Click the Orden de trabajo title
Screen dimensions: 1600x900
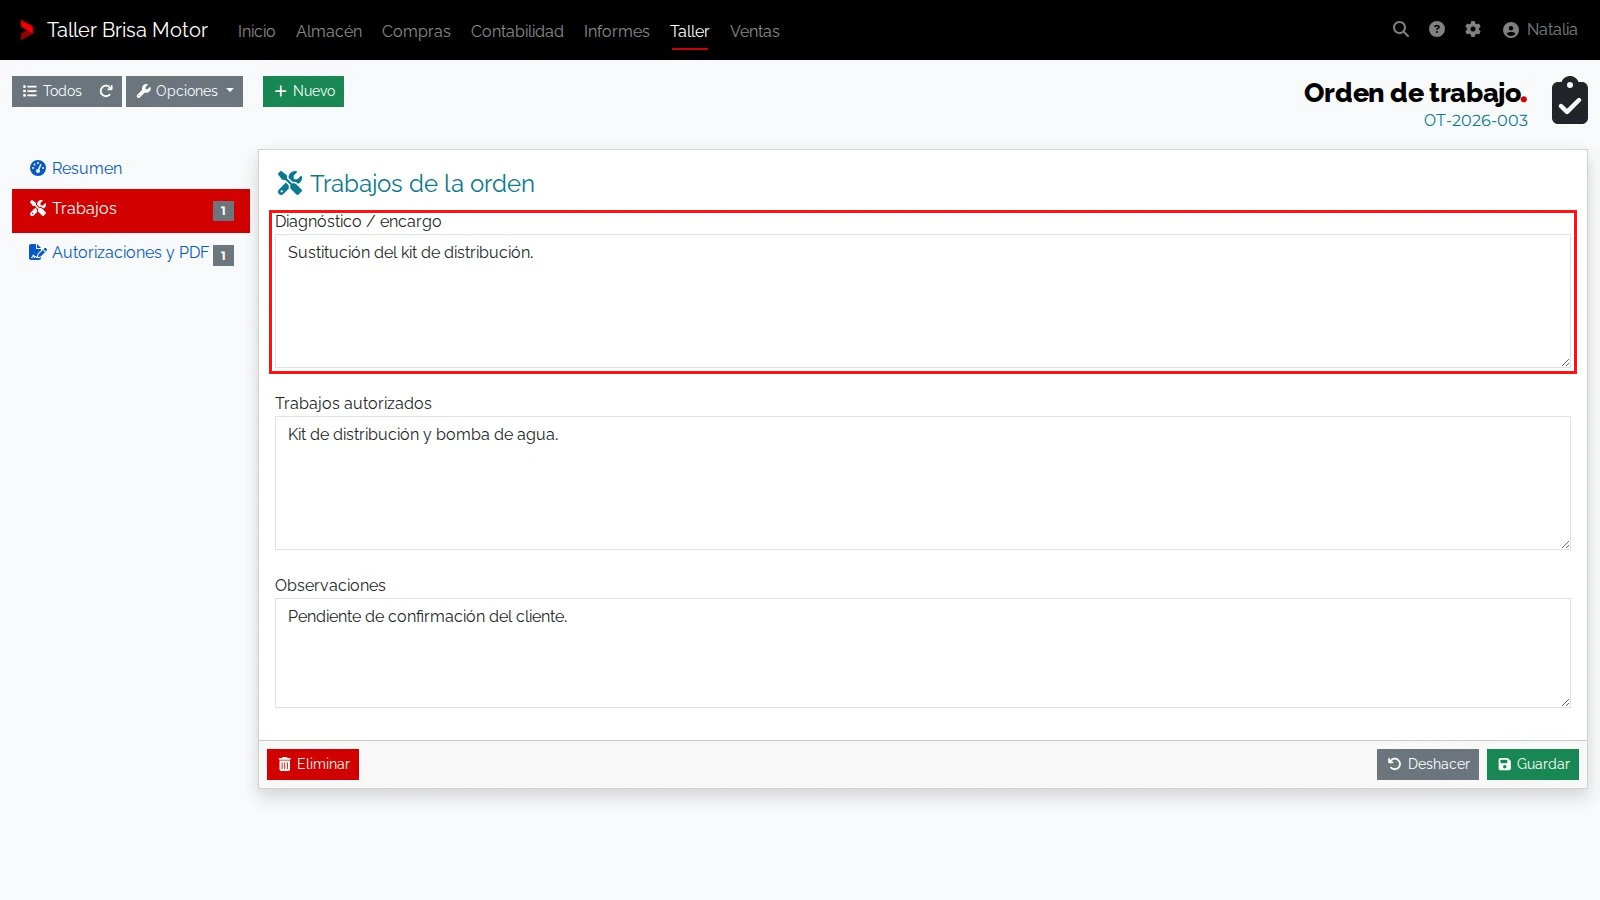(1415, 93)
